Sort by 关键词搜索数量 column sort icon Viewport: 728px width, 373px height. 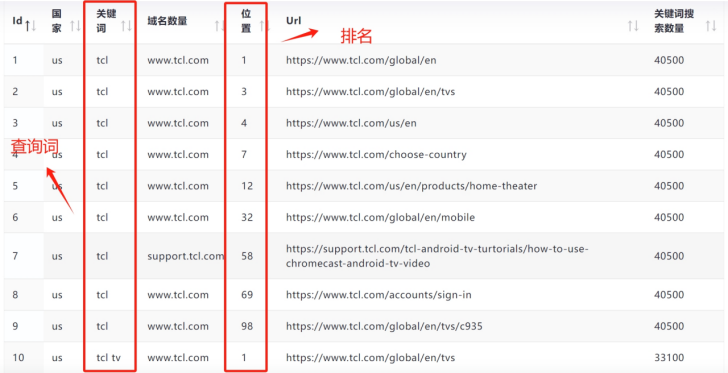[x=711, y=26]
